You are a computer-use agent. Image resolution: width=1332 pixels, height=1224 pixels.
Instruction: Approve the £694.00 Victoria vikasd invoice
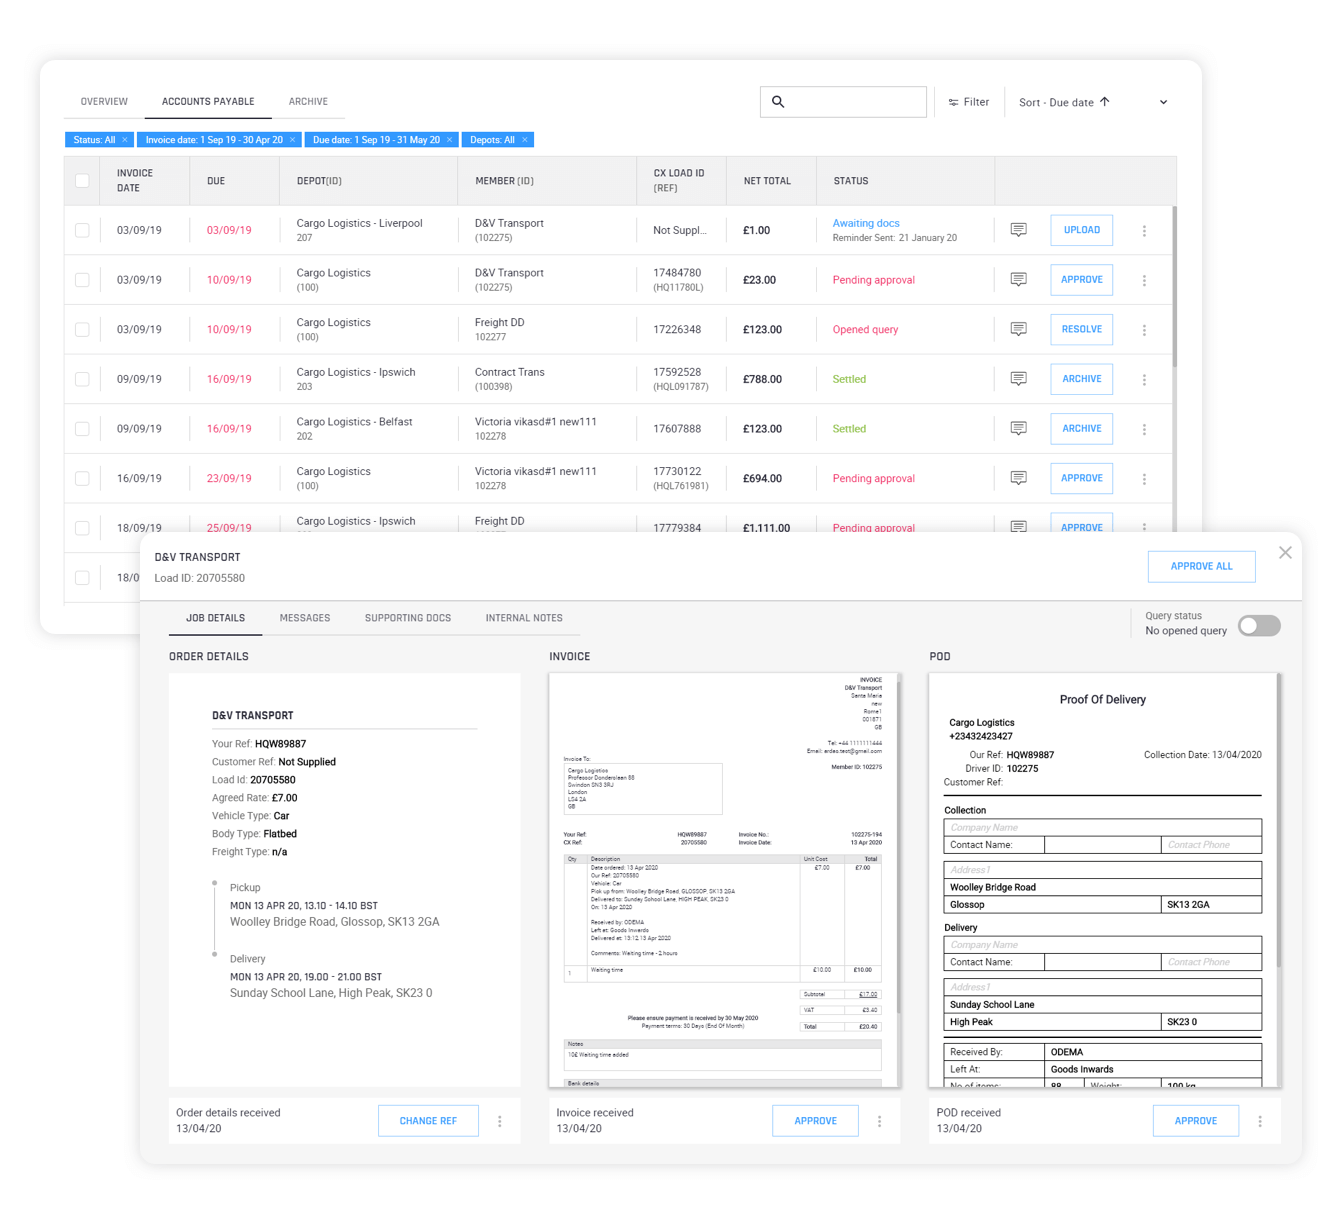(x=1081, y=478)
